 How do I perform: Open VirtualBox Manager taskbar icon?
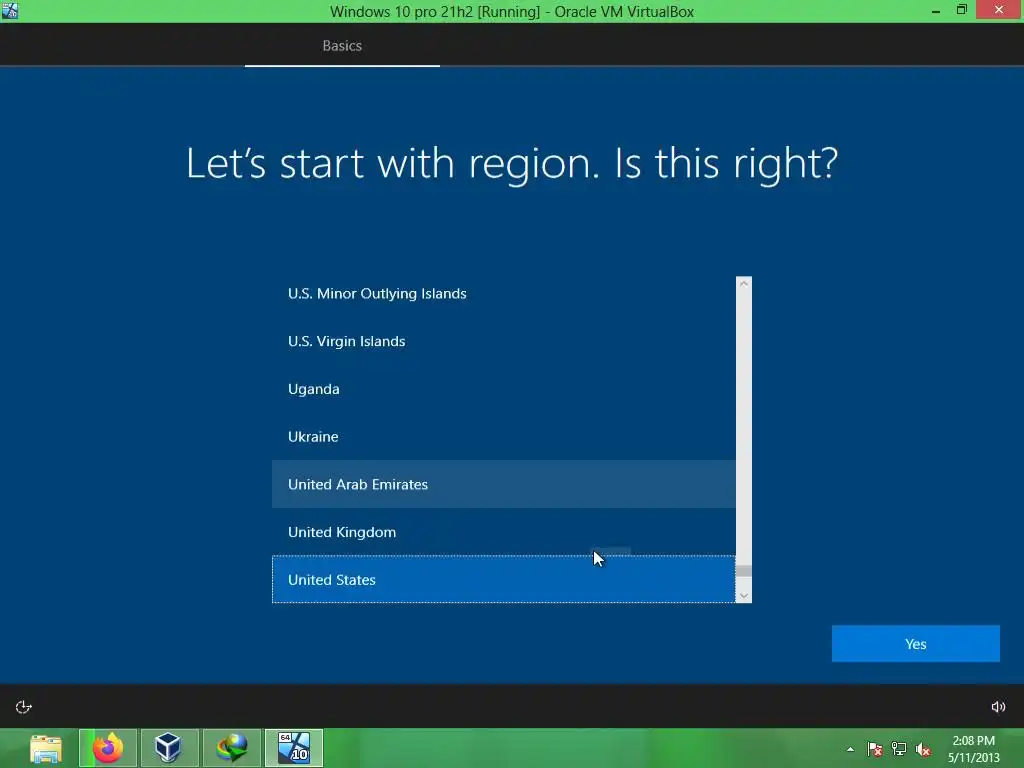coord(169,748)
